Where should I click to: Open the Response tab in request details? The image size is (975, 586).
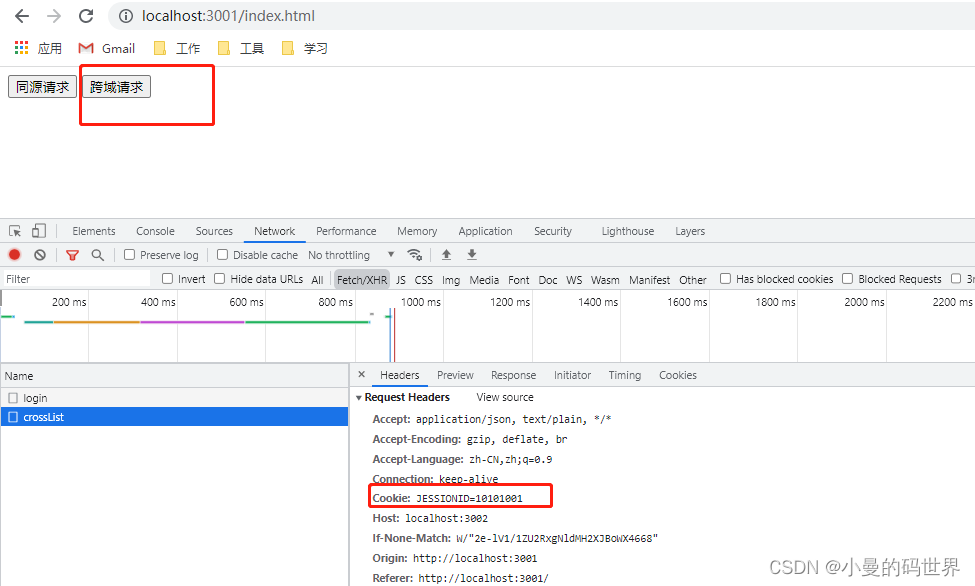(513, 375)
